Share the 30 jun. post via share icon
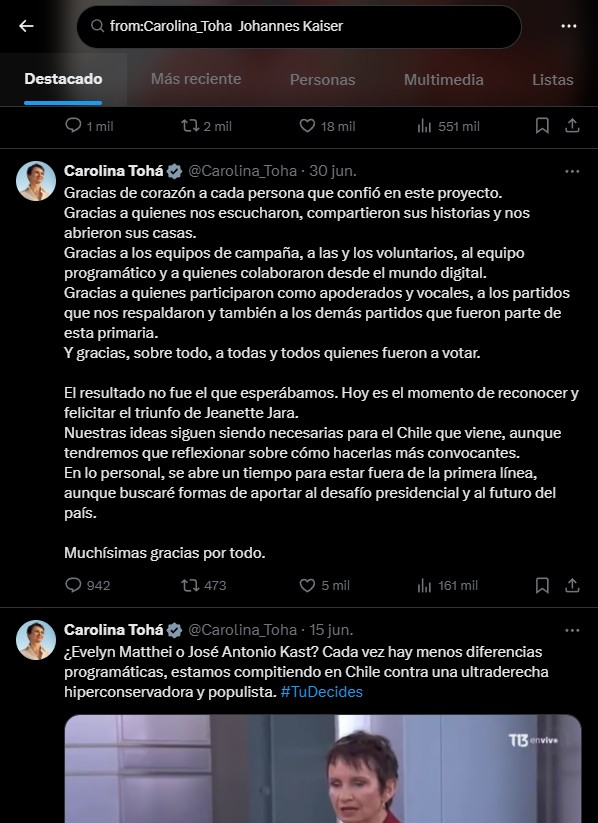The image size is (598, 823). coord(572,585)
